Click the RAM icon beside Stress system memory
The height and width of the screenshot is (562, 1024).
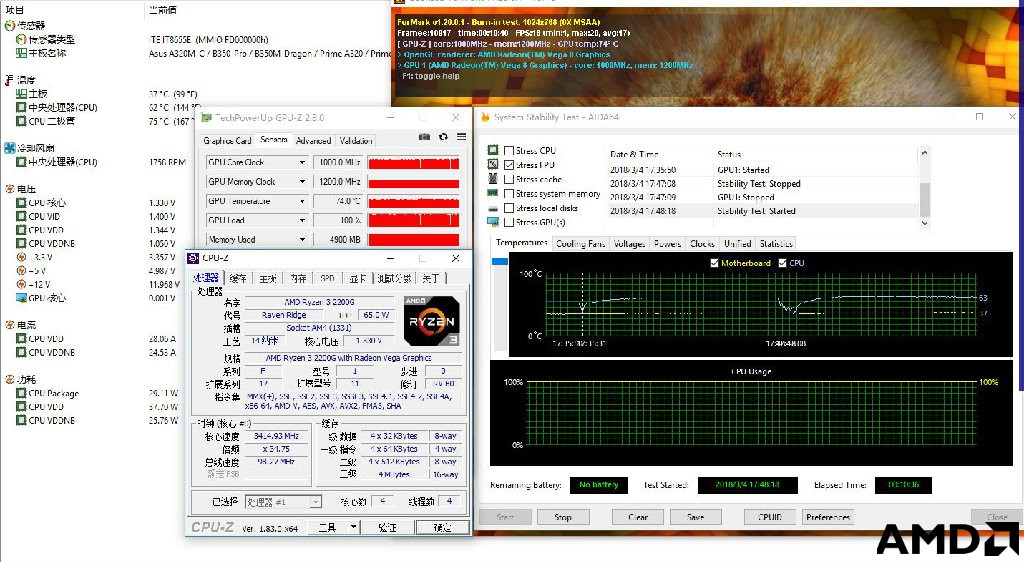493,193
